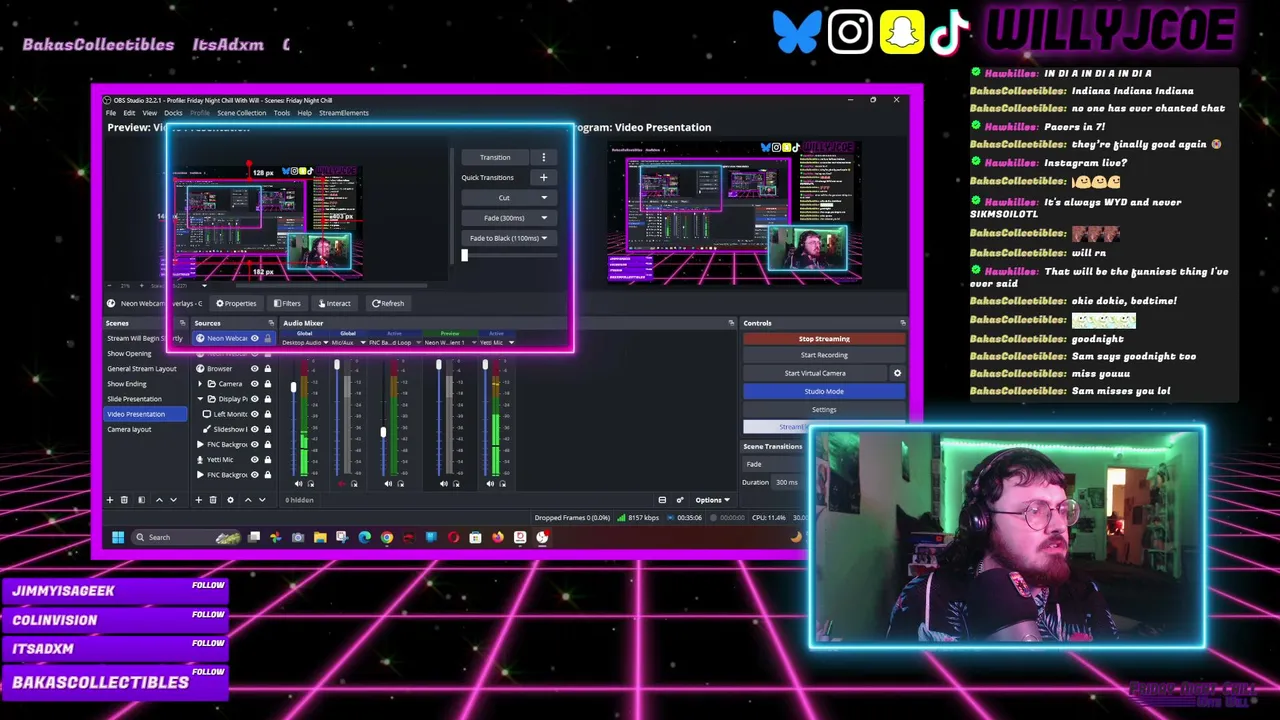The width and height of the screenshot is (1280, 720).
Task: Click the Transition button
Action: pyautogui.click(x=495, y=157)
